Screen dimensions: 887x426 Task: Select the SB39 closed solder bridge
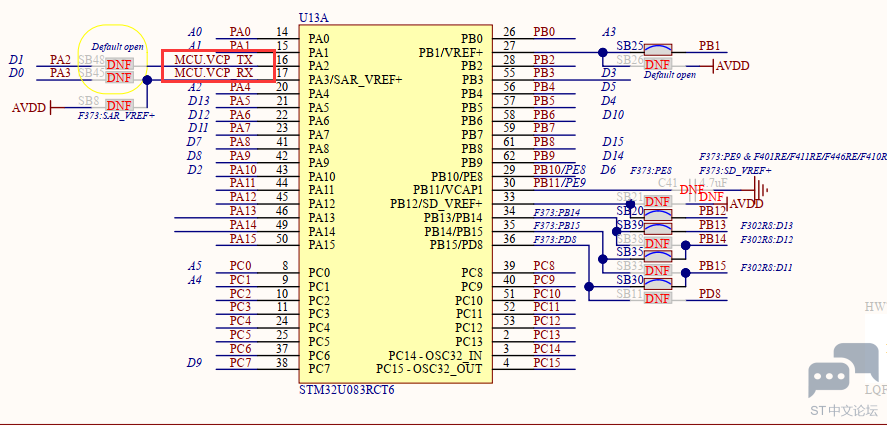point(658,228)
